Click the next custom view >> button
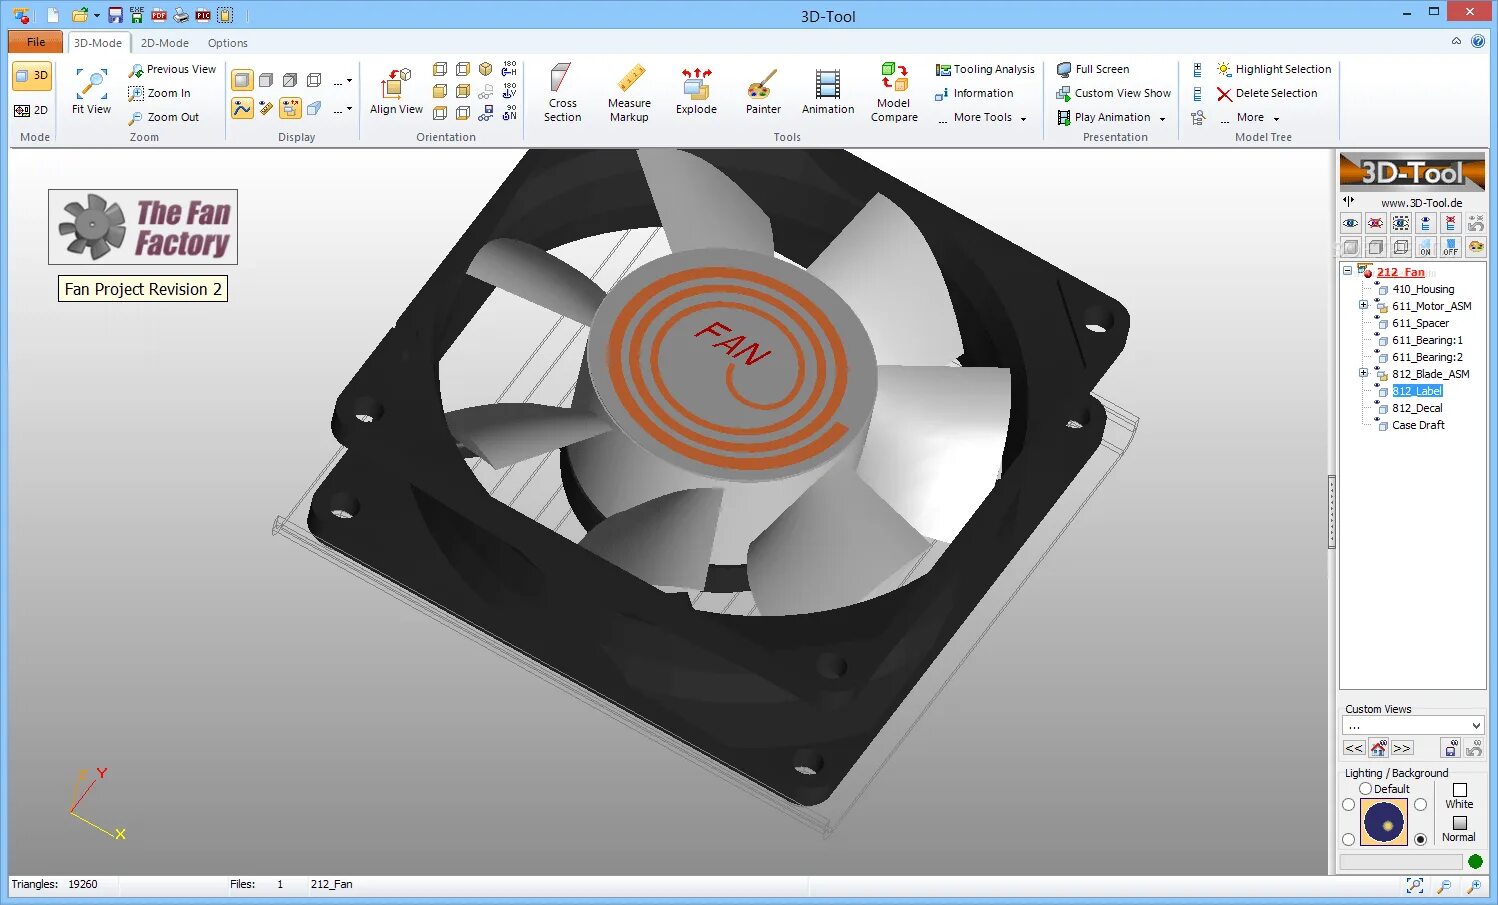Image resolution: width=1498 pixels, height=905 pixels. coord(1402,748)
